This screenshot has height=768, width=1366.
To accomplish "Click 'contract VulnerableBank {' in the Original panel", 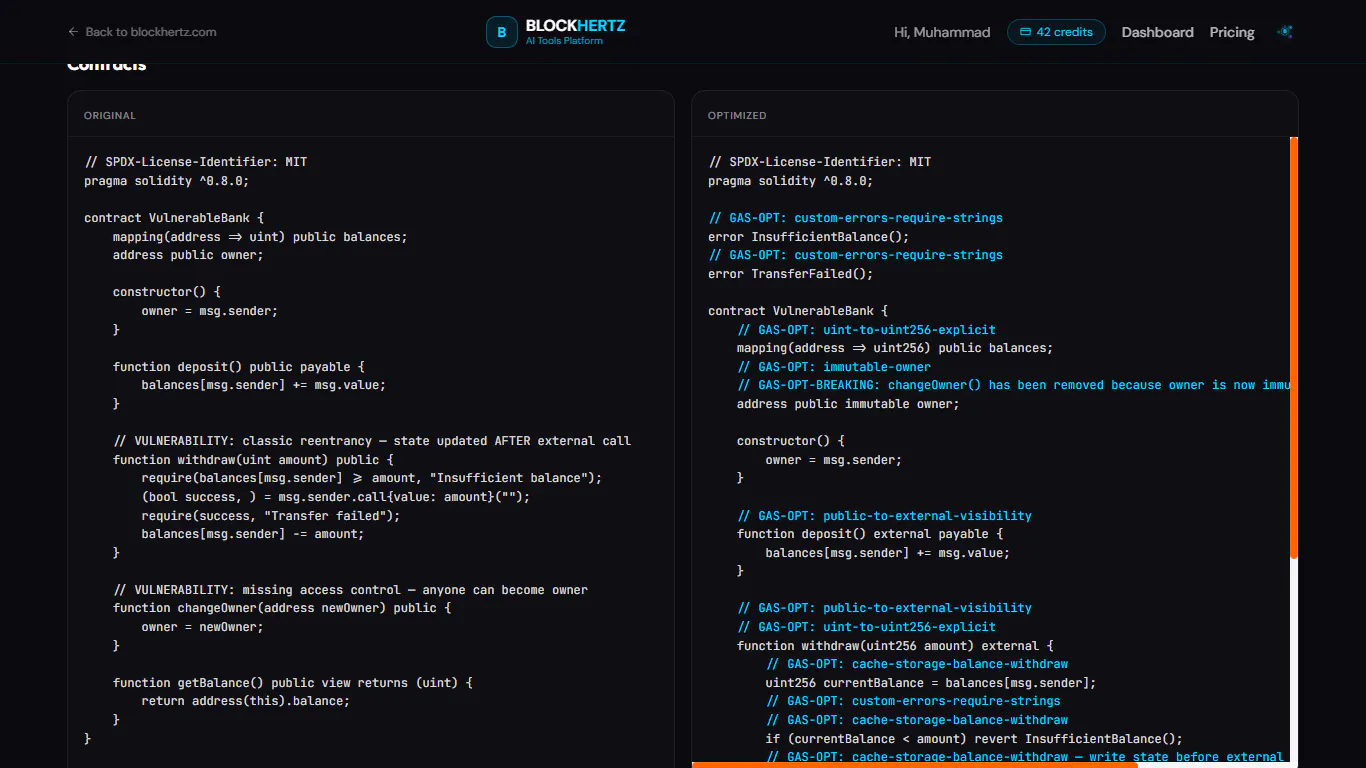I will [174, 218].
